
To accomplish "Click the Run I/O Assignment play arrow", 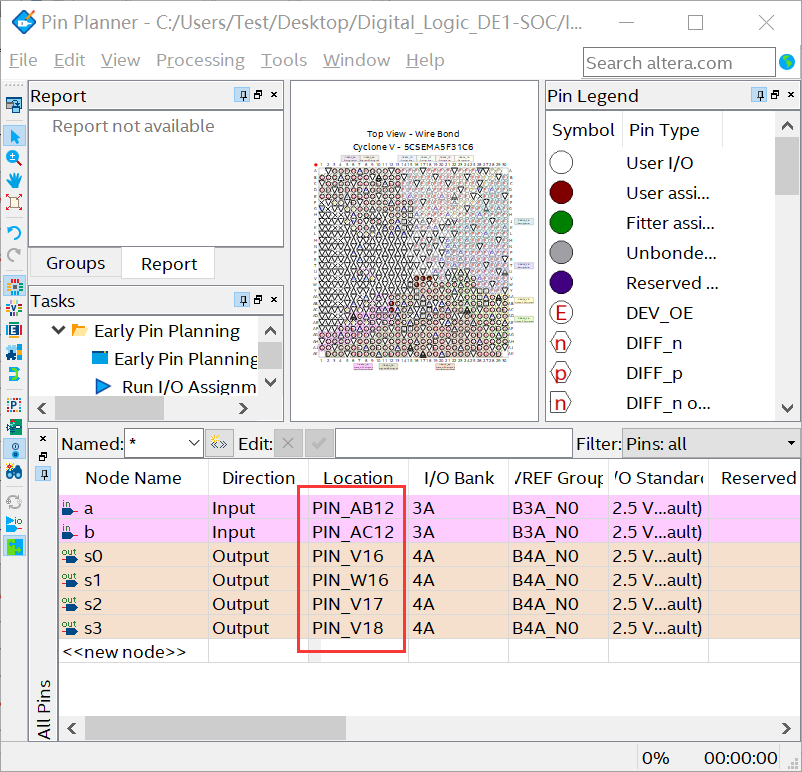I will point(103,386).
